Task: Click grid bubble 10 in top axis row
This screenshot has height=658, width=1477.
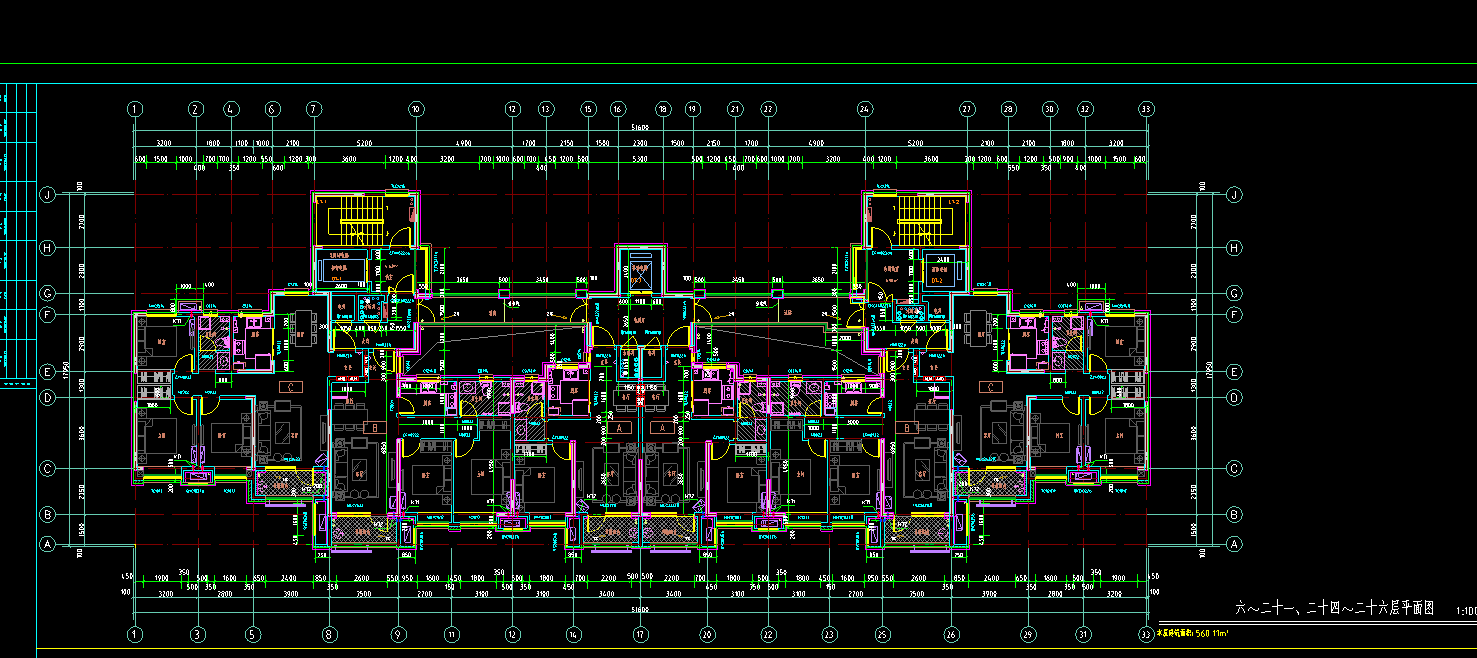Action: tap(416, 109)
